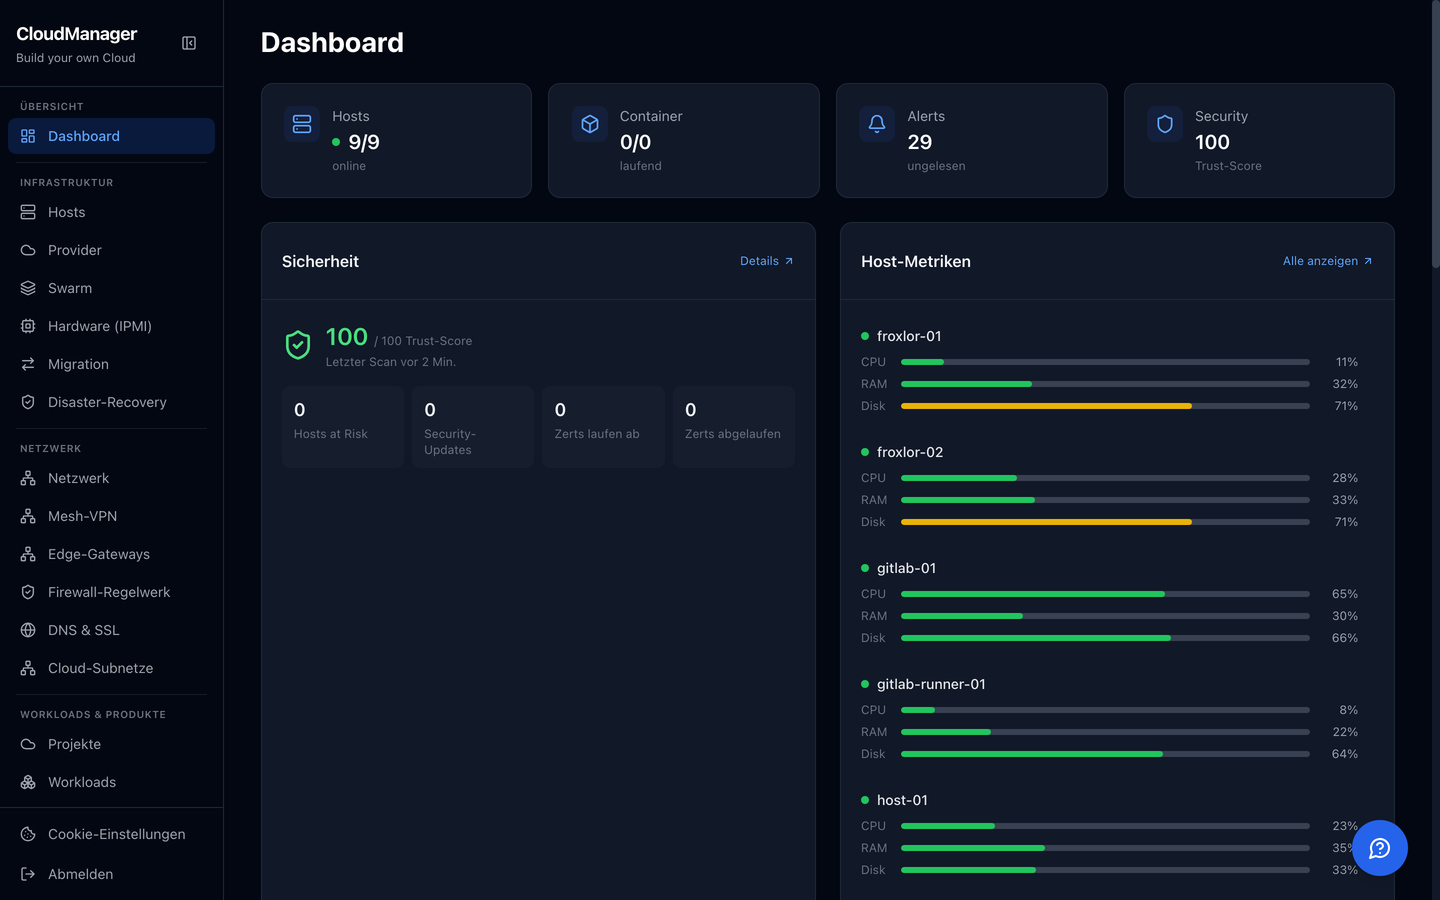Click the Abmelden logout icon
Viewport: 1440px width, 900px height.
point(28,874)
